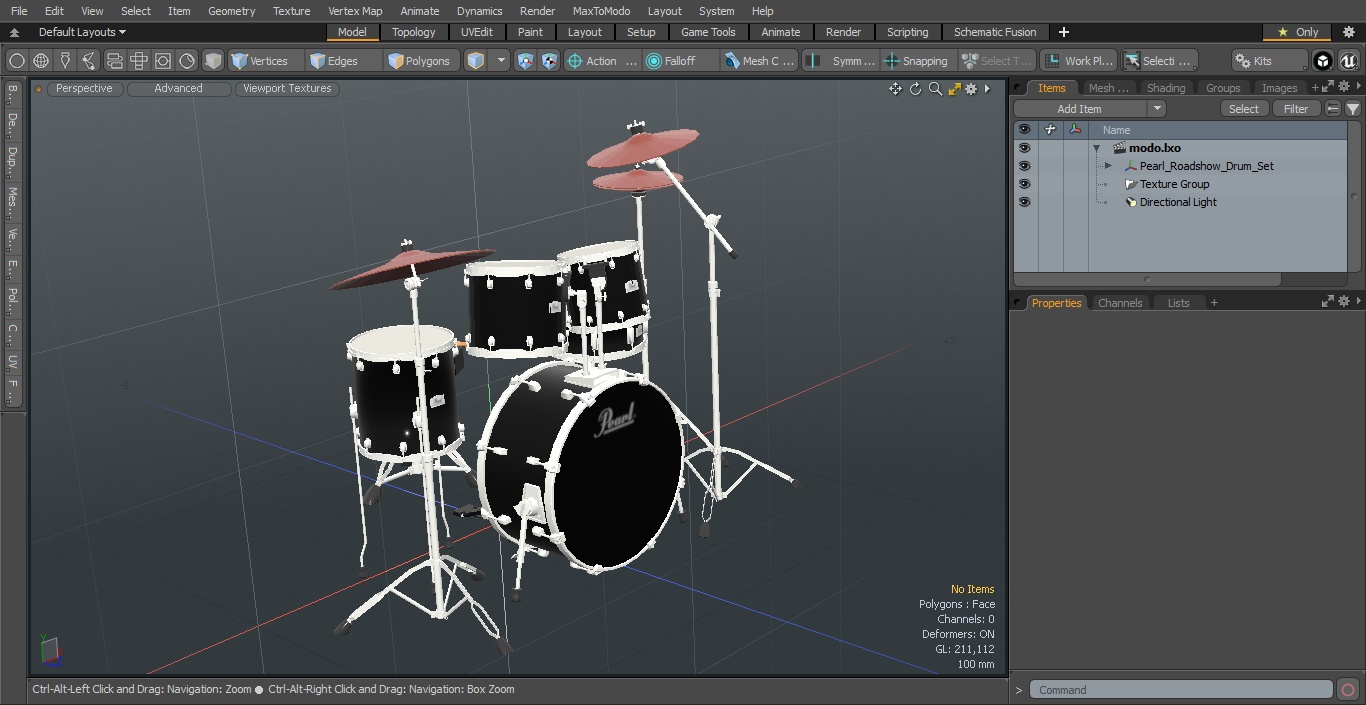Open Default Layouts dropdown
The width and height of the screenshot is (1366, 705).
(x=82, y=32)
